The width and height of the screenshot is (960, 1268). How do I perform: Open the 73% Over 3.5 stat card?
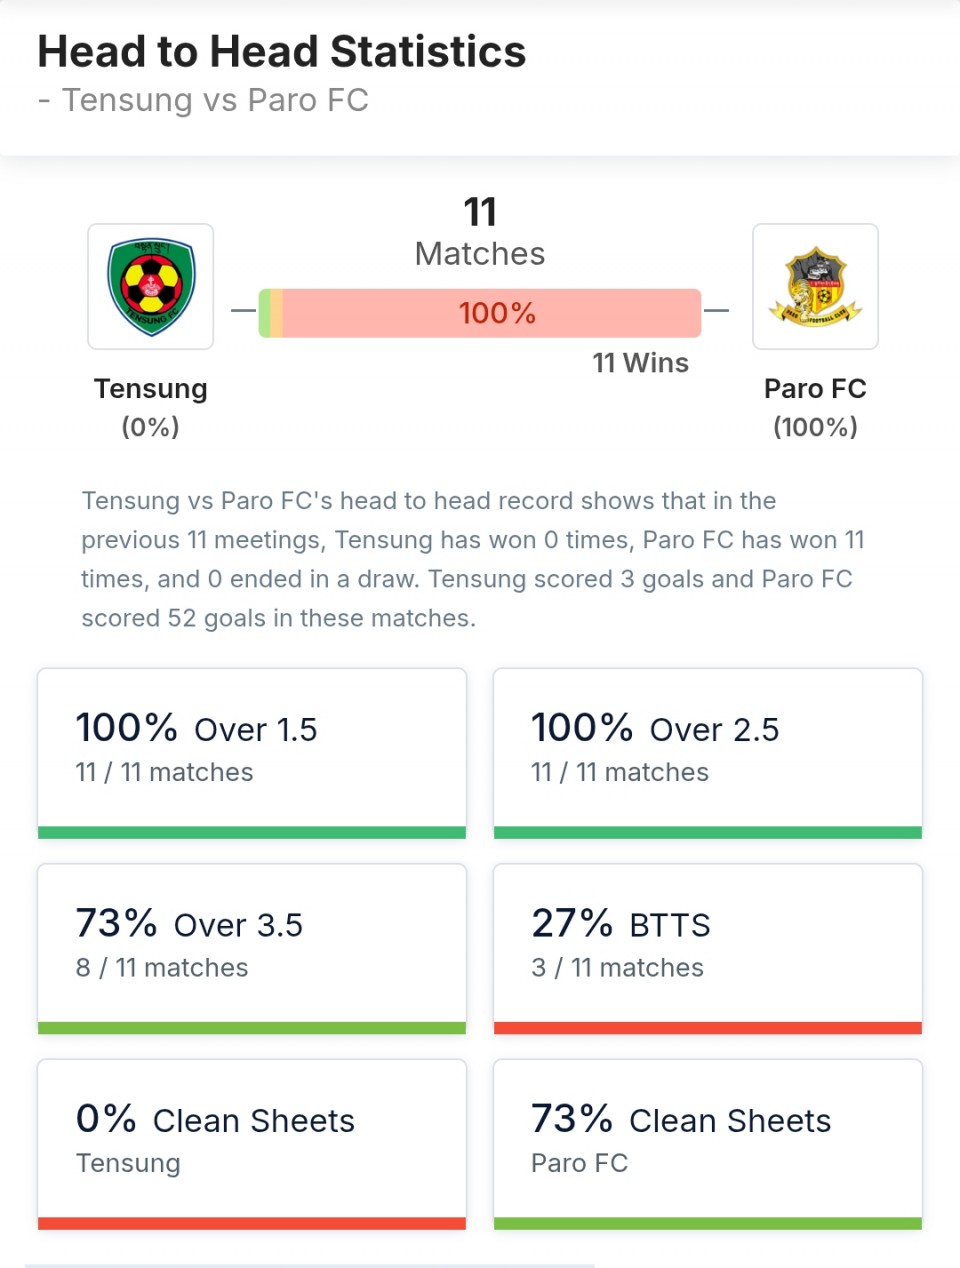tap(251, 945)
